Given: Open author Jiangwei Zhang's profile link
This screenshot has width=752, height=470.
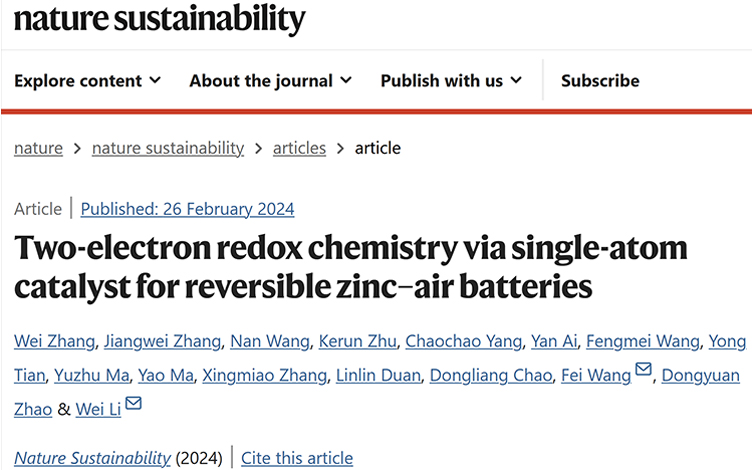Looking at the screenshot, I should (x=163, y=341).
